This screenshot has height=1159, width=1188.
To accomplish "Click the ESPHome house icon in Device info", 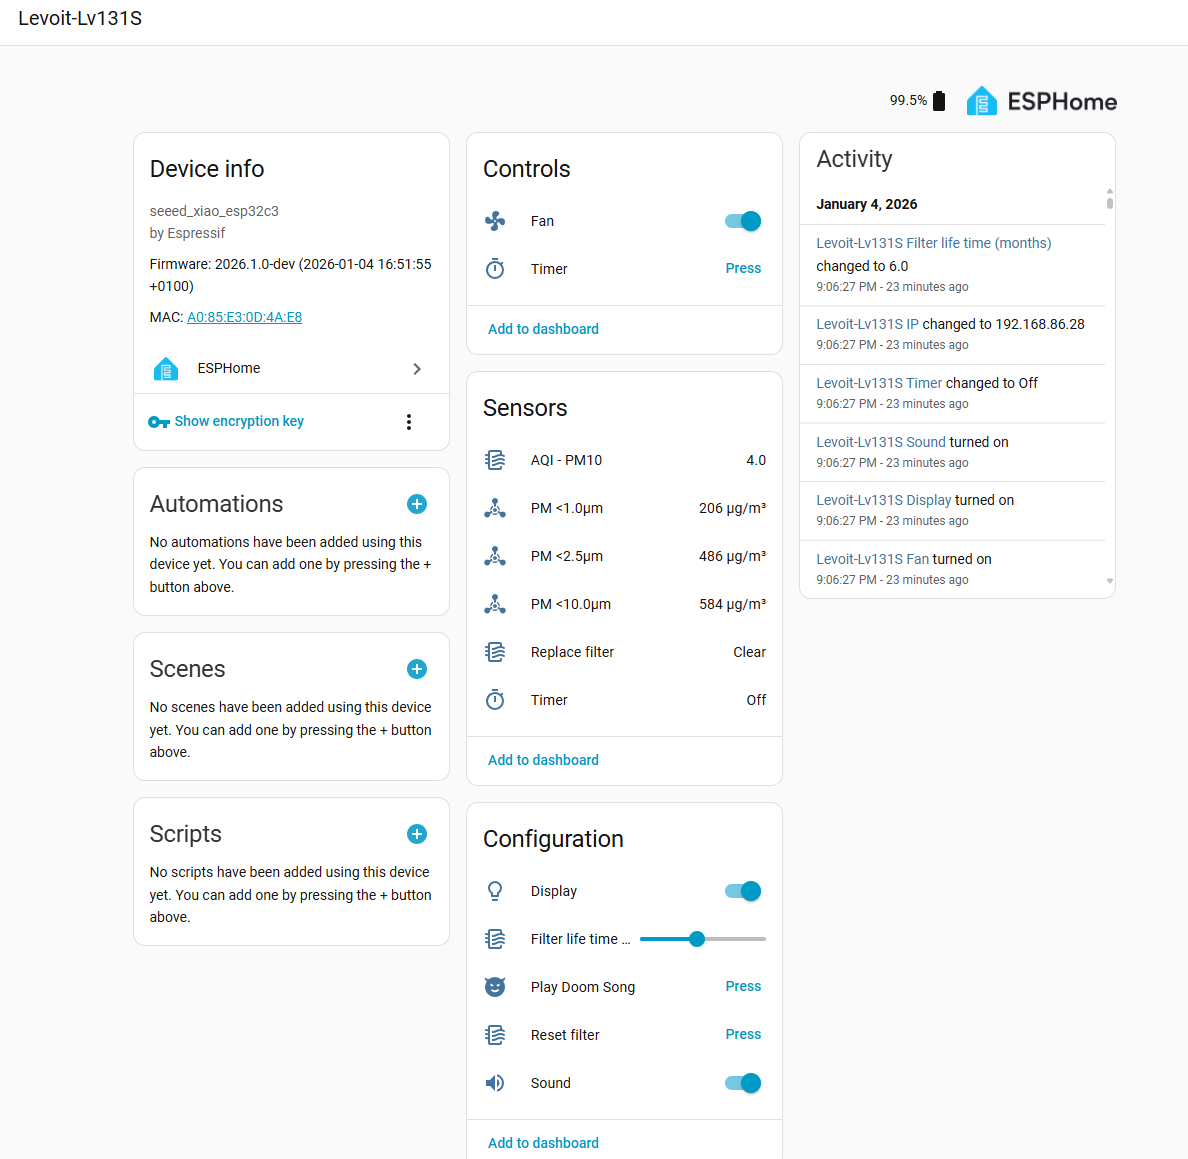I will 166,369.
